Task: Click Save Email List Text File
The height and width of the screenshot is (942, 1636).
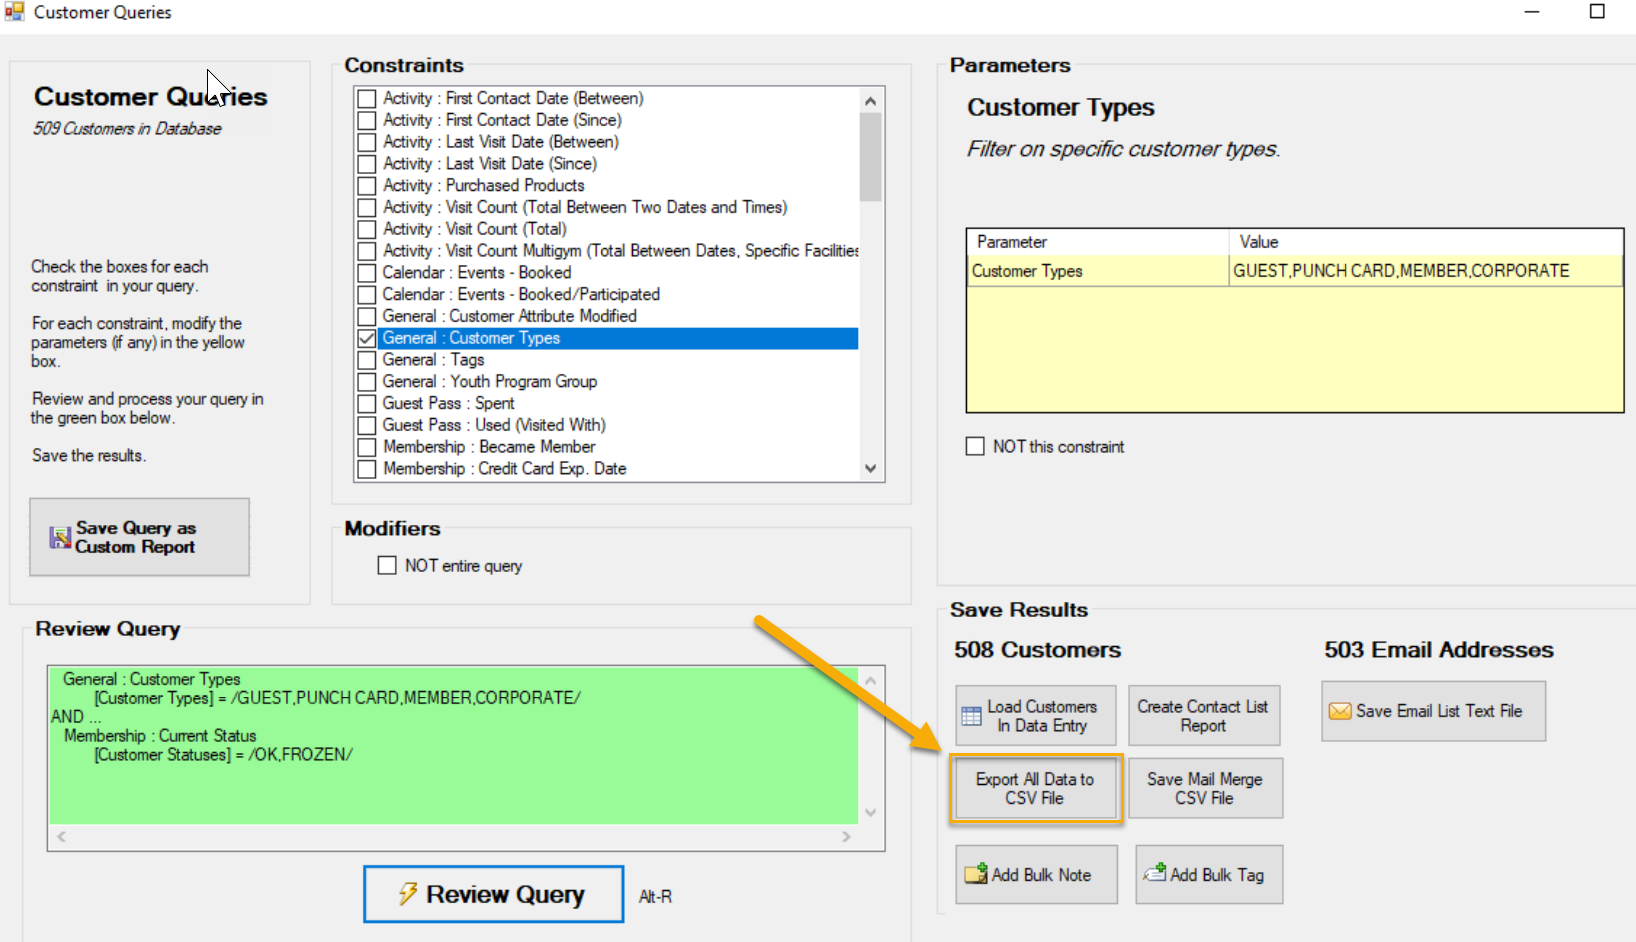Action: pos(1433,711)
